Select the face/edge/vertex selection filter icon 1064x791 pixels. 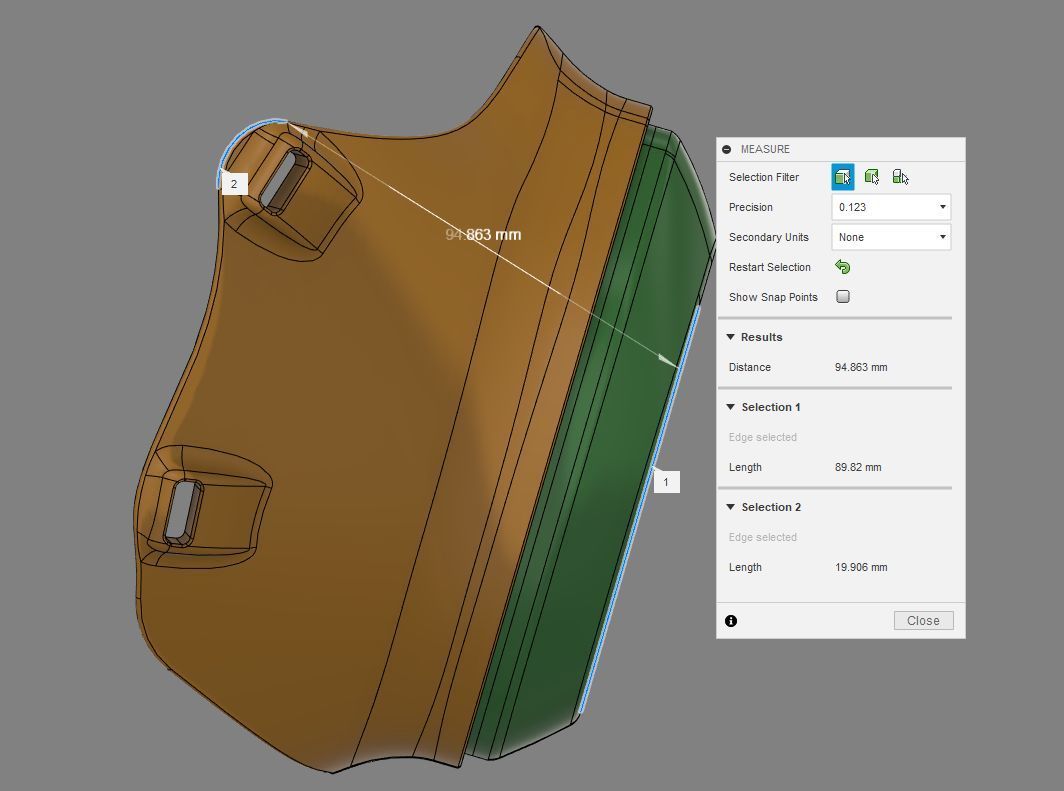(843, 177)
